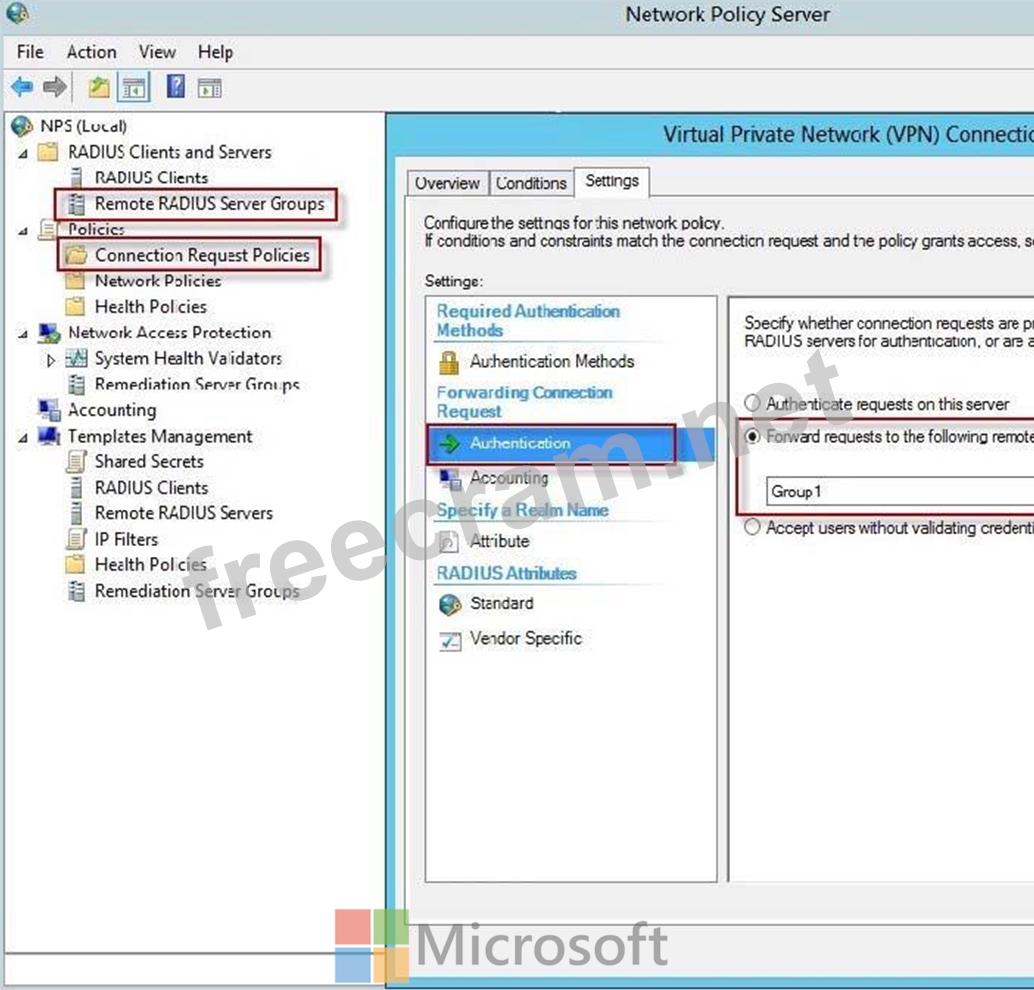Collapse the RADIUS Clients and Servers node

[23, 153]
